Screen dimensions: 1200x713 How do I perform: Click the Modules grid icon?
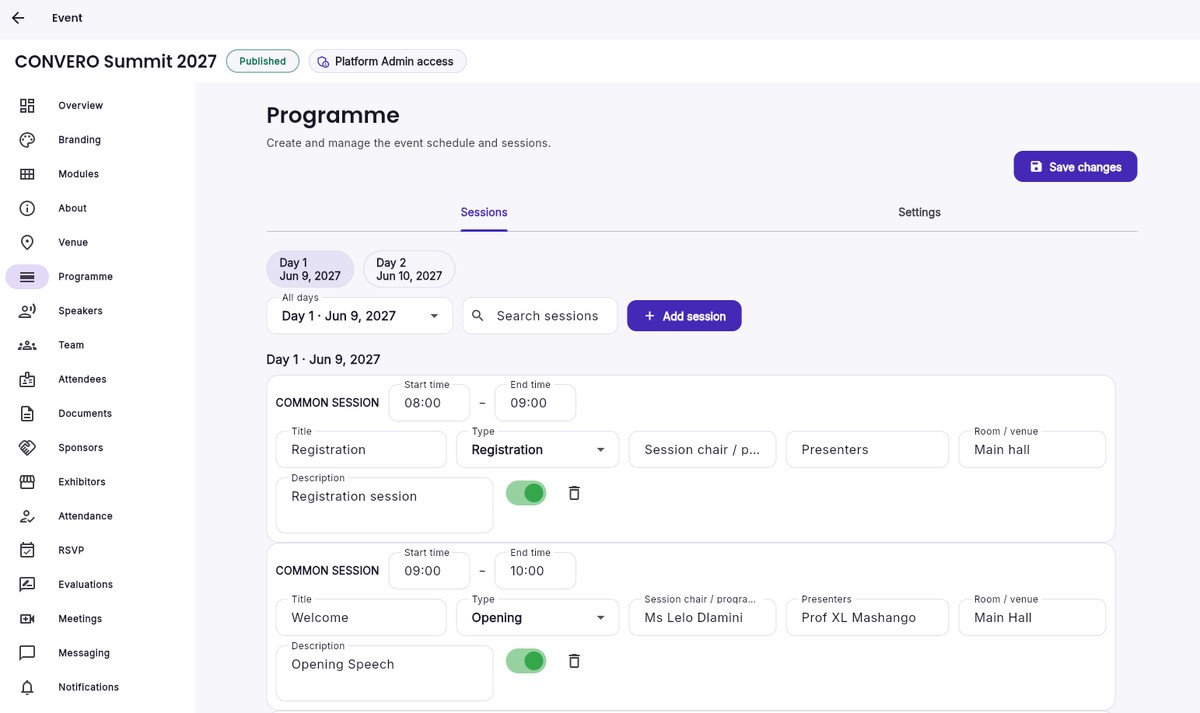27,174
